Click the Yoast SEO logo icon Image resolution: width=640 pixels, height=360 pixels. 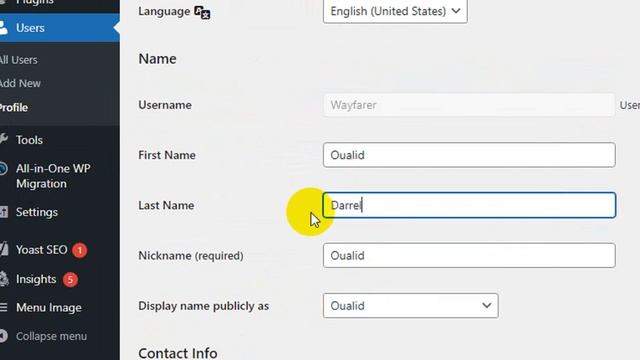pos(4,249)
